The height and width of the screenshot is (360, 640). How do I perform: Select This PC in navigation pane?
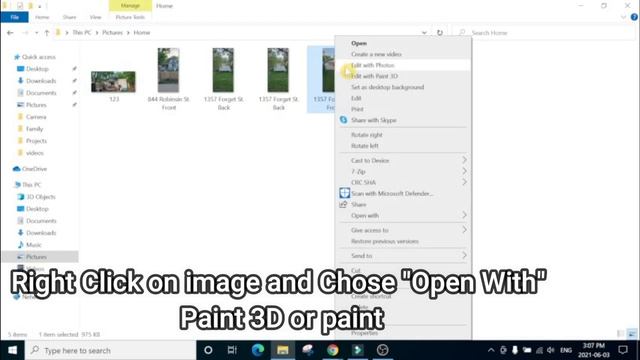click(31, 185)
